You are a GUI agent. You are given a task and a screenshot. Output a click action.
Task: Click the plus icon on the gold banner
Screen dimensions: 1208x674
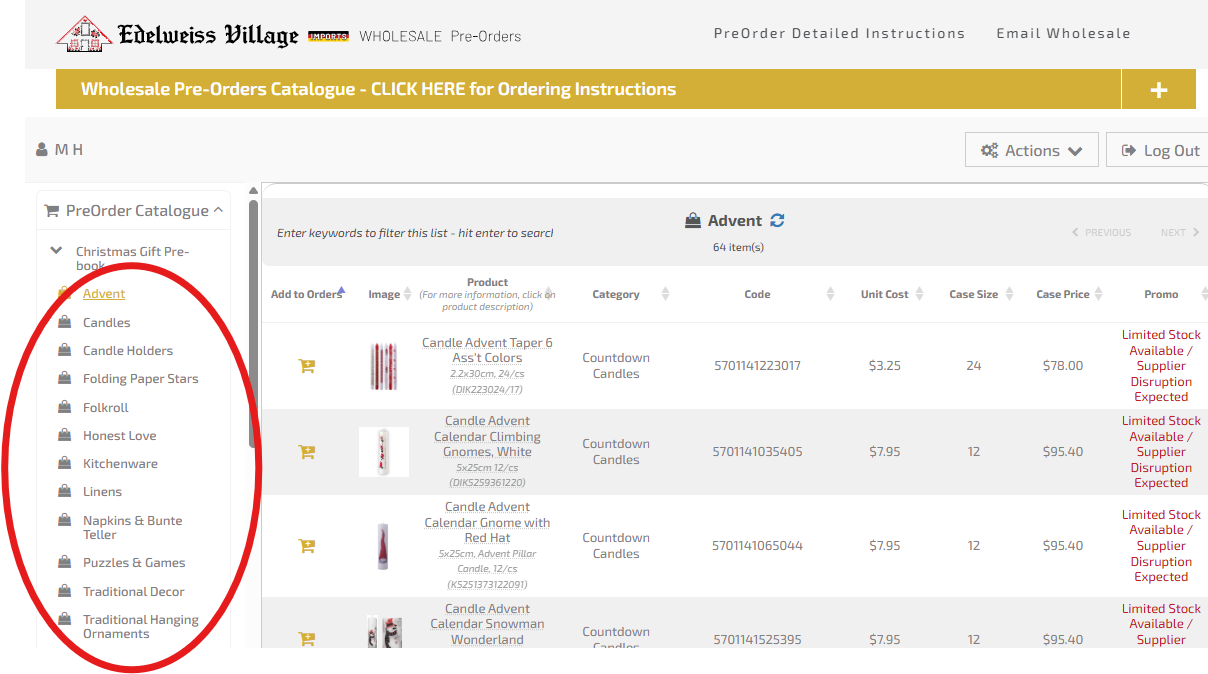point(1159,90)
